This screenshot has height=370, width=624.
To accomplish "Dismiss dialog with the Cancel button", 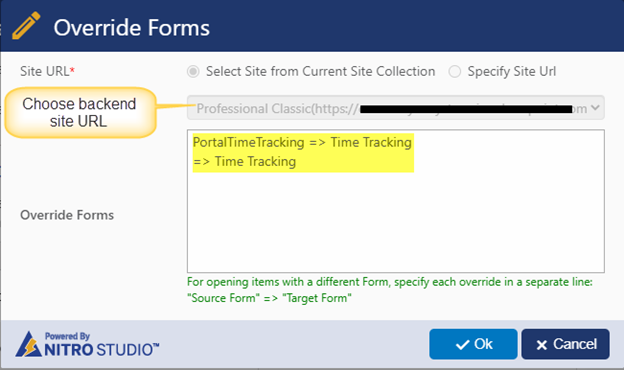I will pyautogui.click(x=566, y=344).
